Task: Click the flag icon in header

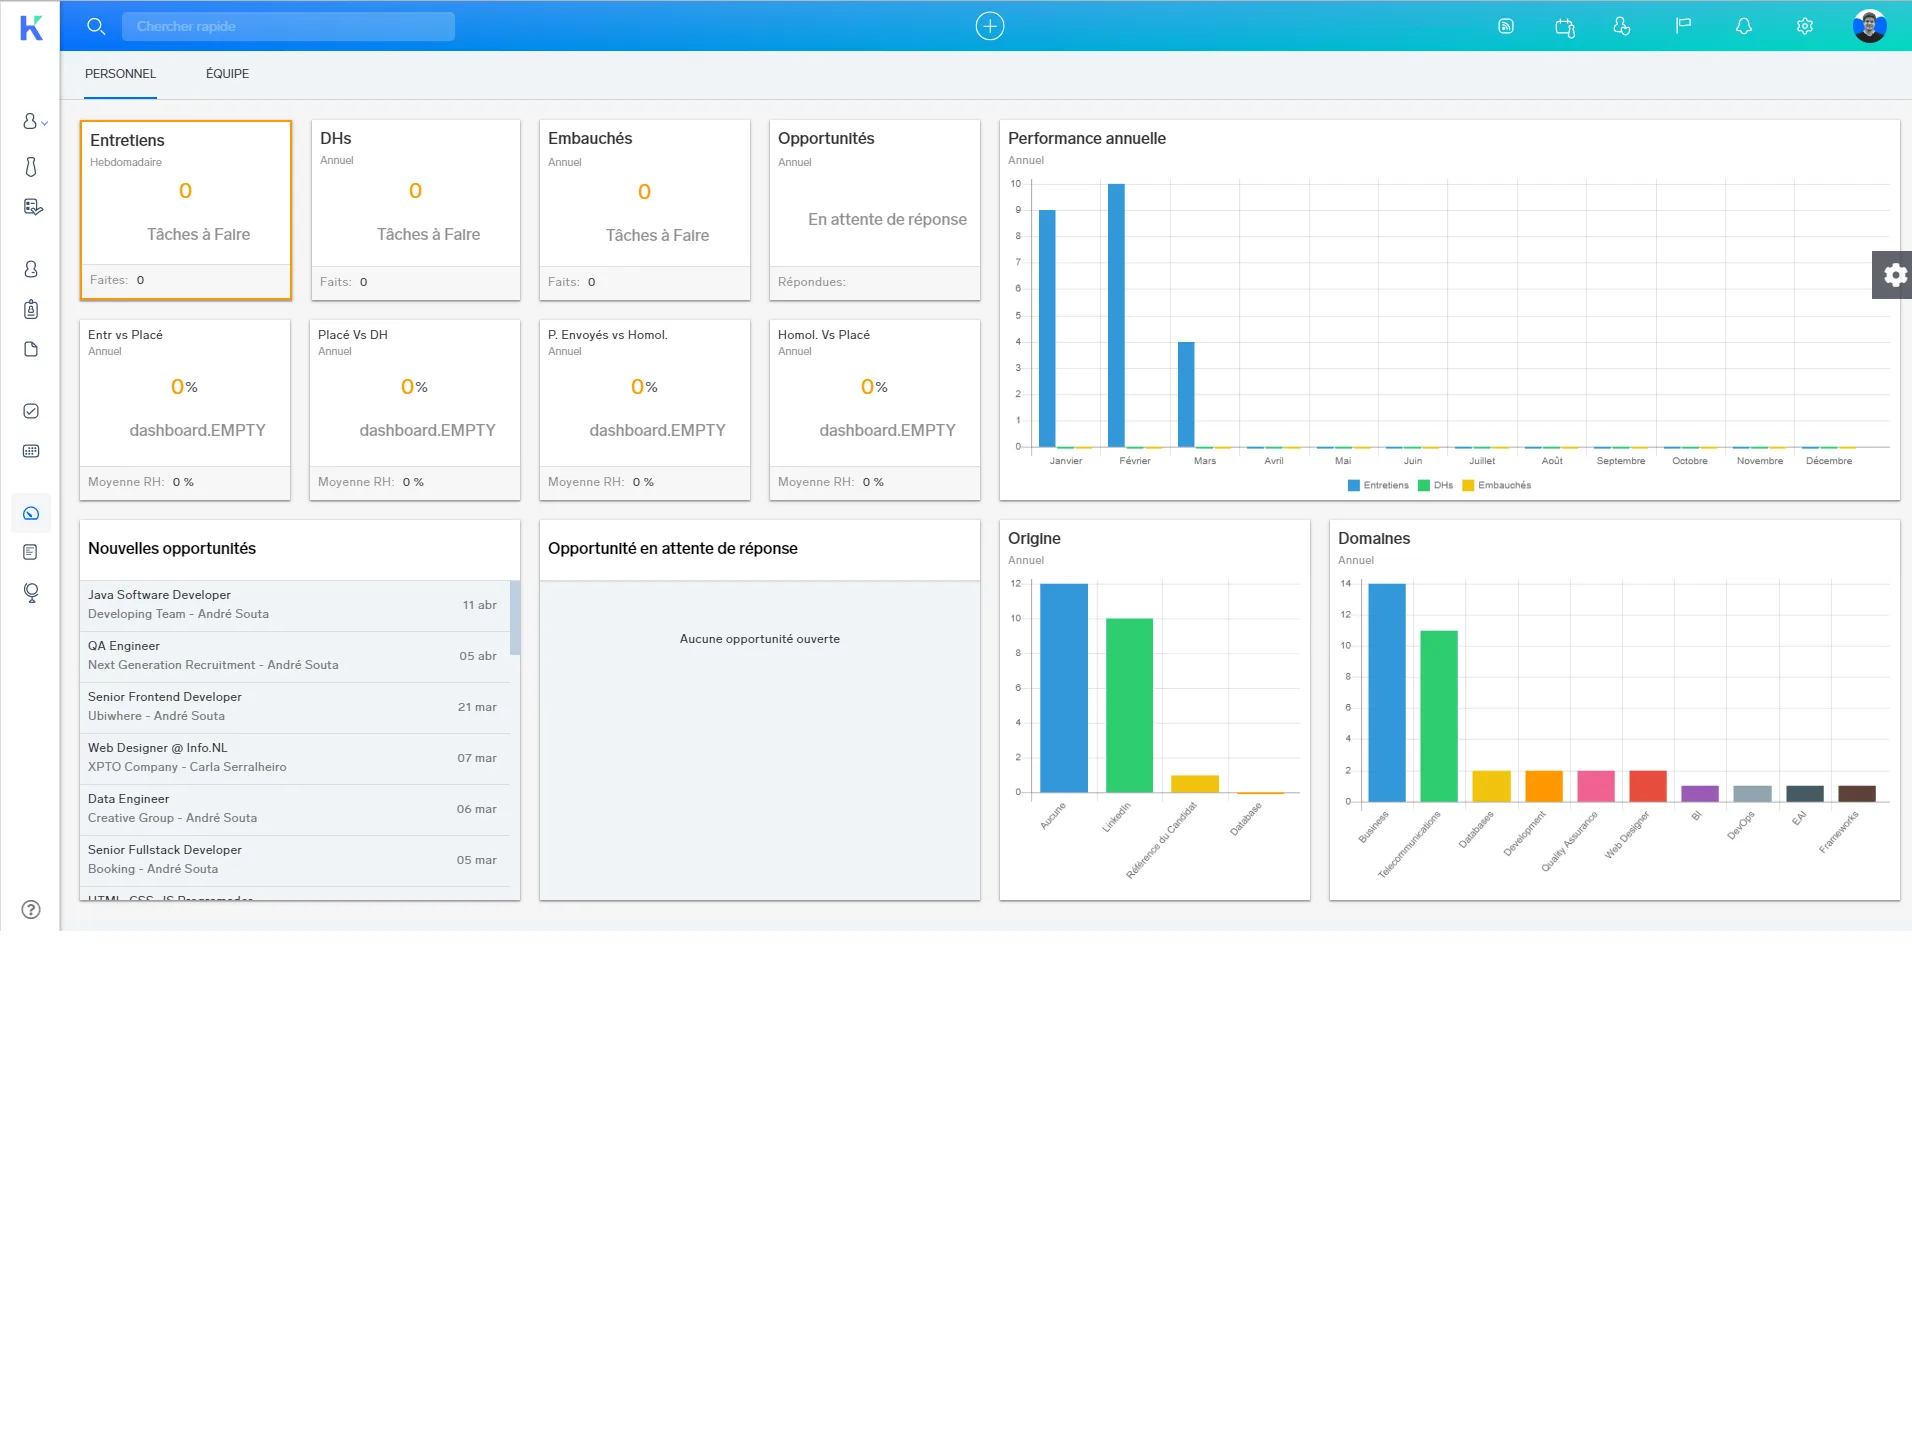Action: 1683,26
